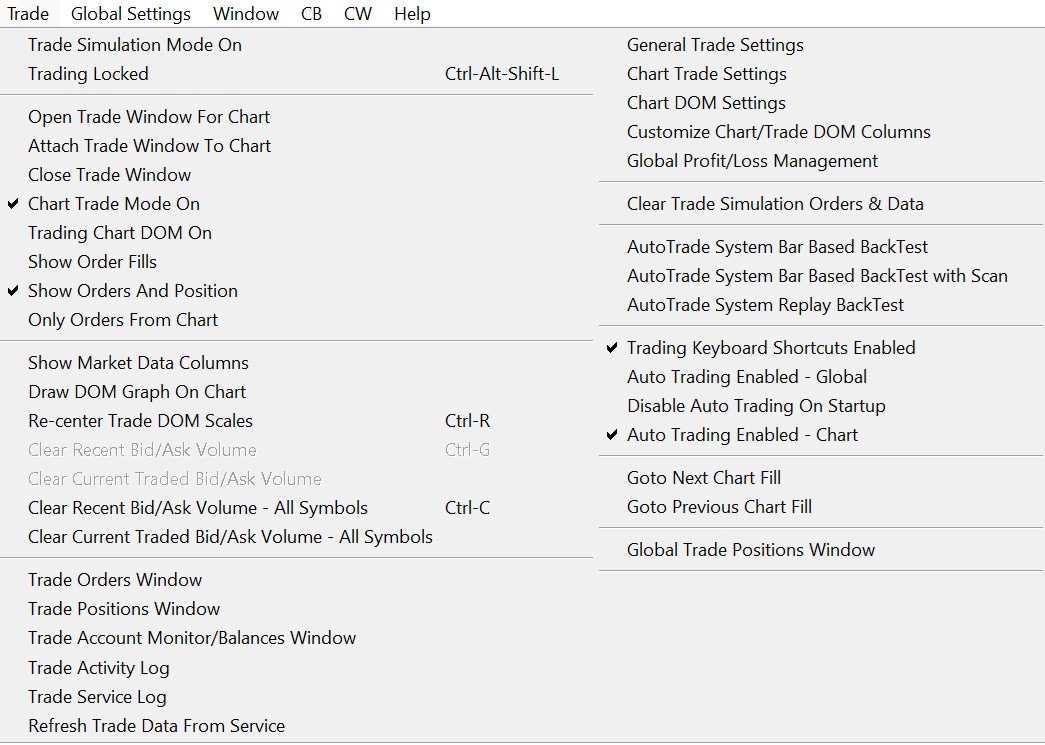The image size is (1045, 745).
Task: Select Open Trade Window For Chart
Action: [149, 117]
